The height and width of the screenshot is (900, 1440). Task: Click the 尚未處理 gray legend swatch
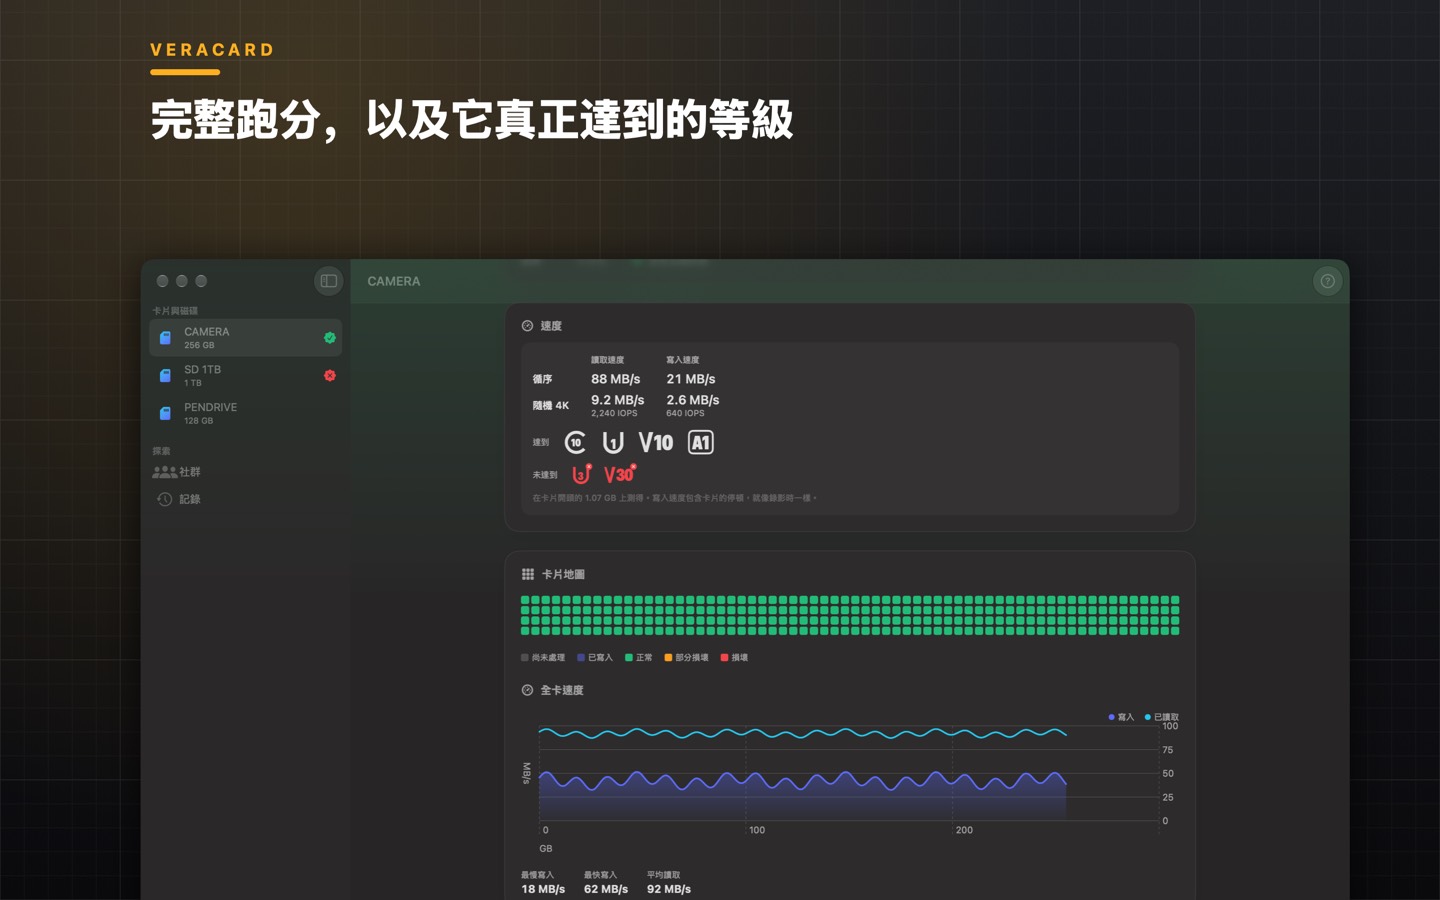click(x=525, y=658)
